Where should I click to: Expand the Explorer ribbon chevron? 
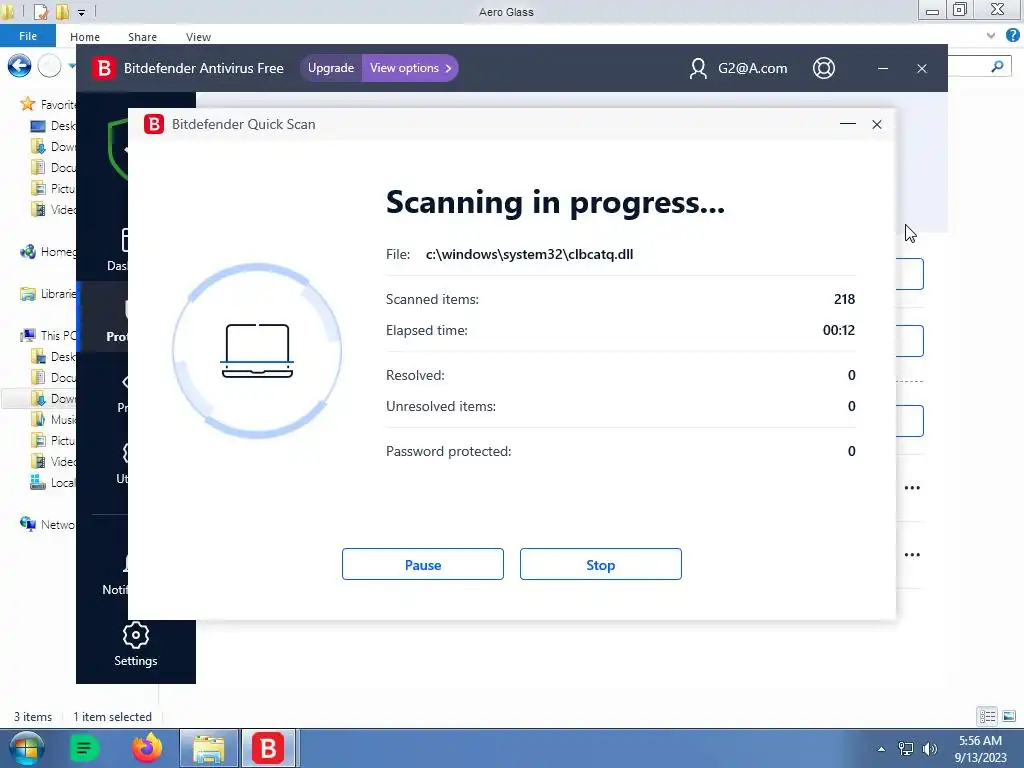[991, 36]
